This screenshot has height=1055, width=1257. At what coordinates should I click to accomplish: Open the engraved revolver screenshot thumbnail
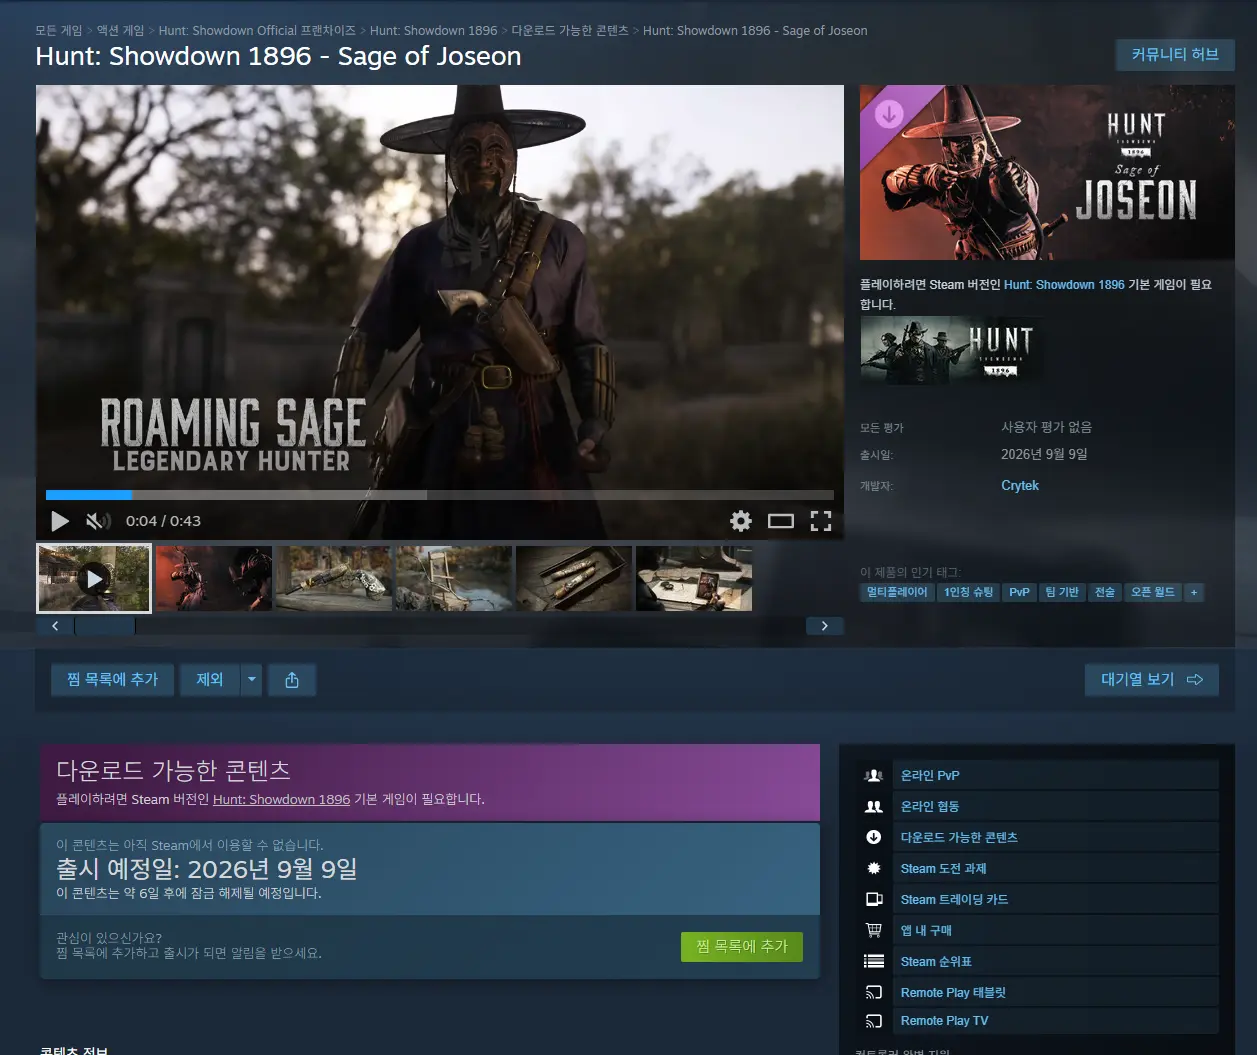click(x=334, y=578)
